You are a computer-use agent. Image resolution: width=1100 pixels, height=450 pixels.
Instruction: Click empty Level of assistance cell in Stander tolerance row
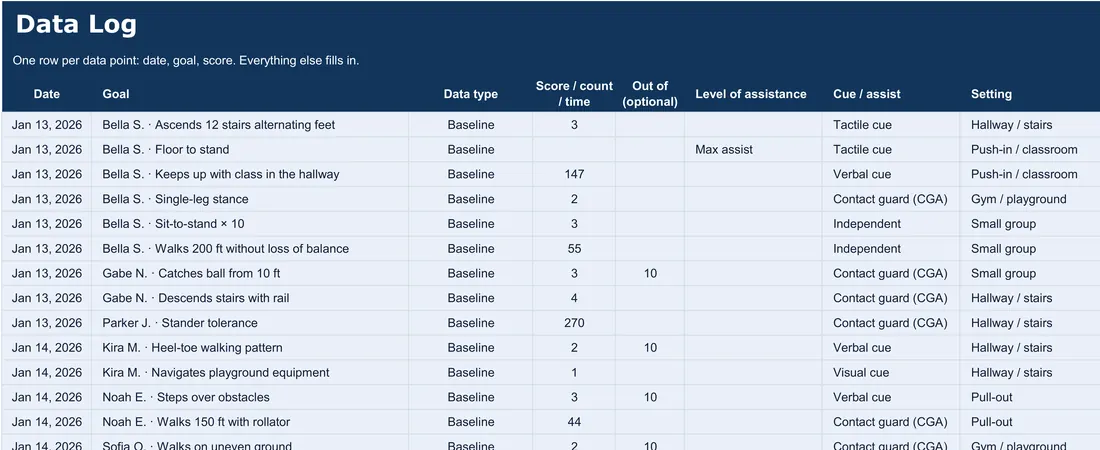(x=753, y=323)
